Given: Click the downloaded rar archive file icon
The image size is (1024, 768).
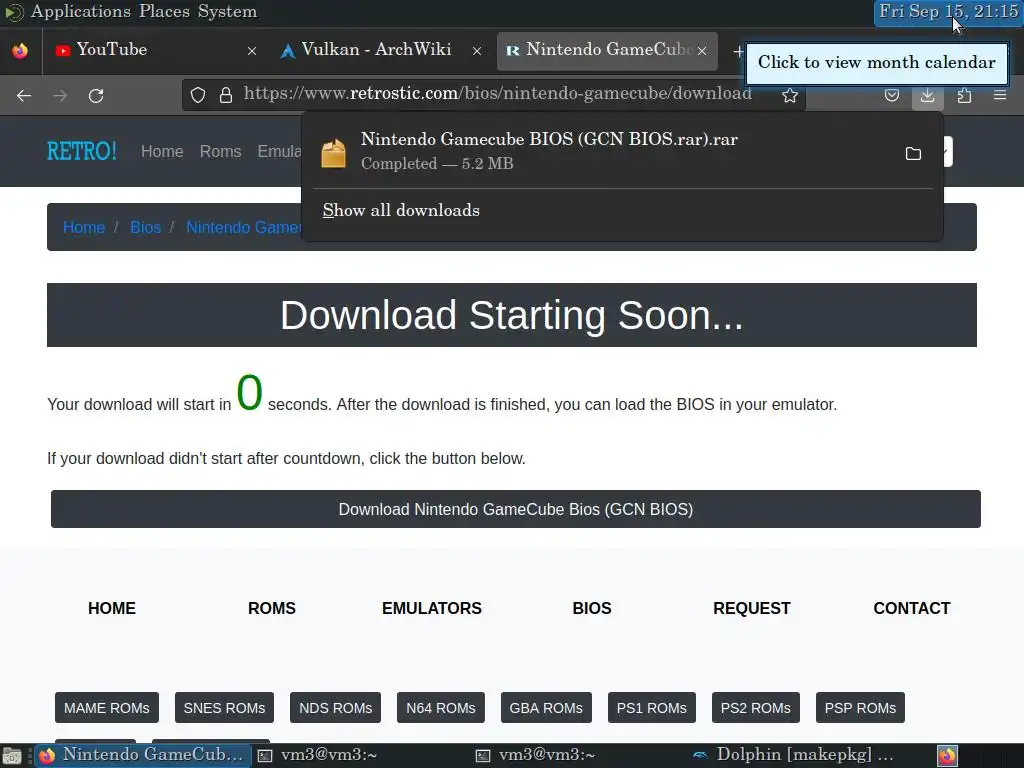Looking at the screenshot, I should (334, 153).
